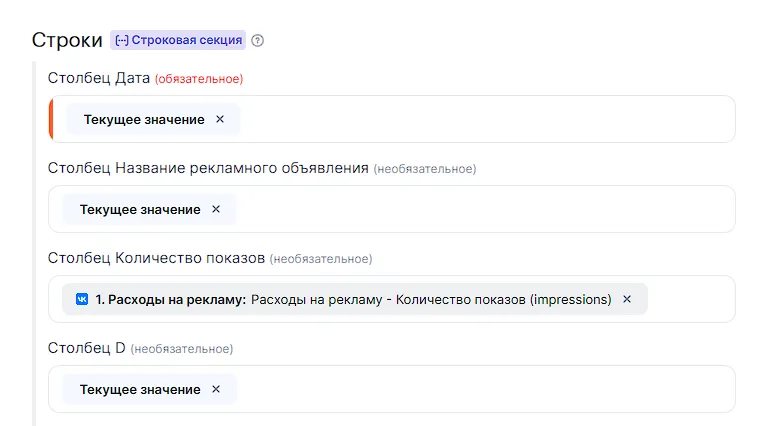This screenshot has width=769, height=426.
Task: Focus the Количество показов input field
Action: pos(690,299)
